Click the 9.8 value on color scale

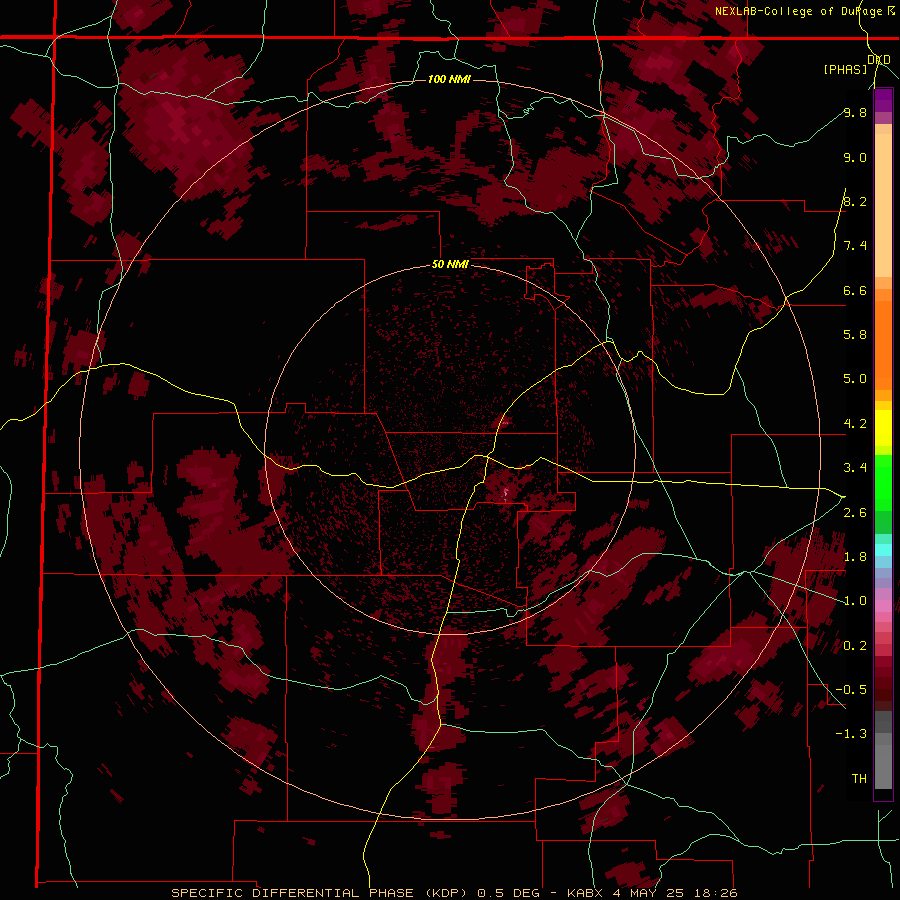[x=855, y=112]
